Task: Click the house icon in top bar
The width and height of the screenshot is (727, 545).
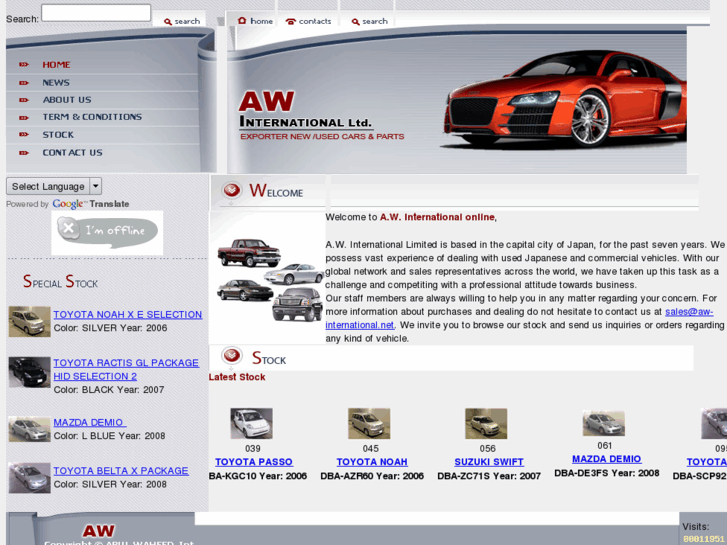Action: tap(242, 21)
